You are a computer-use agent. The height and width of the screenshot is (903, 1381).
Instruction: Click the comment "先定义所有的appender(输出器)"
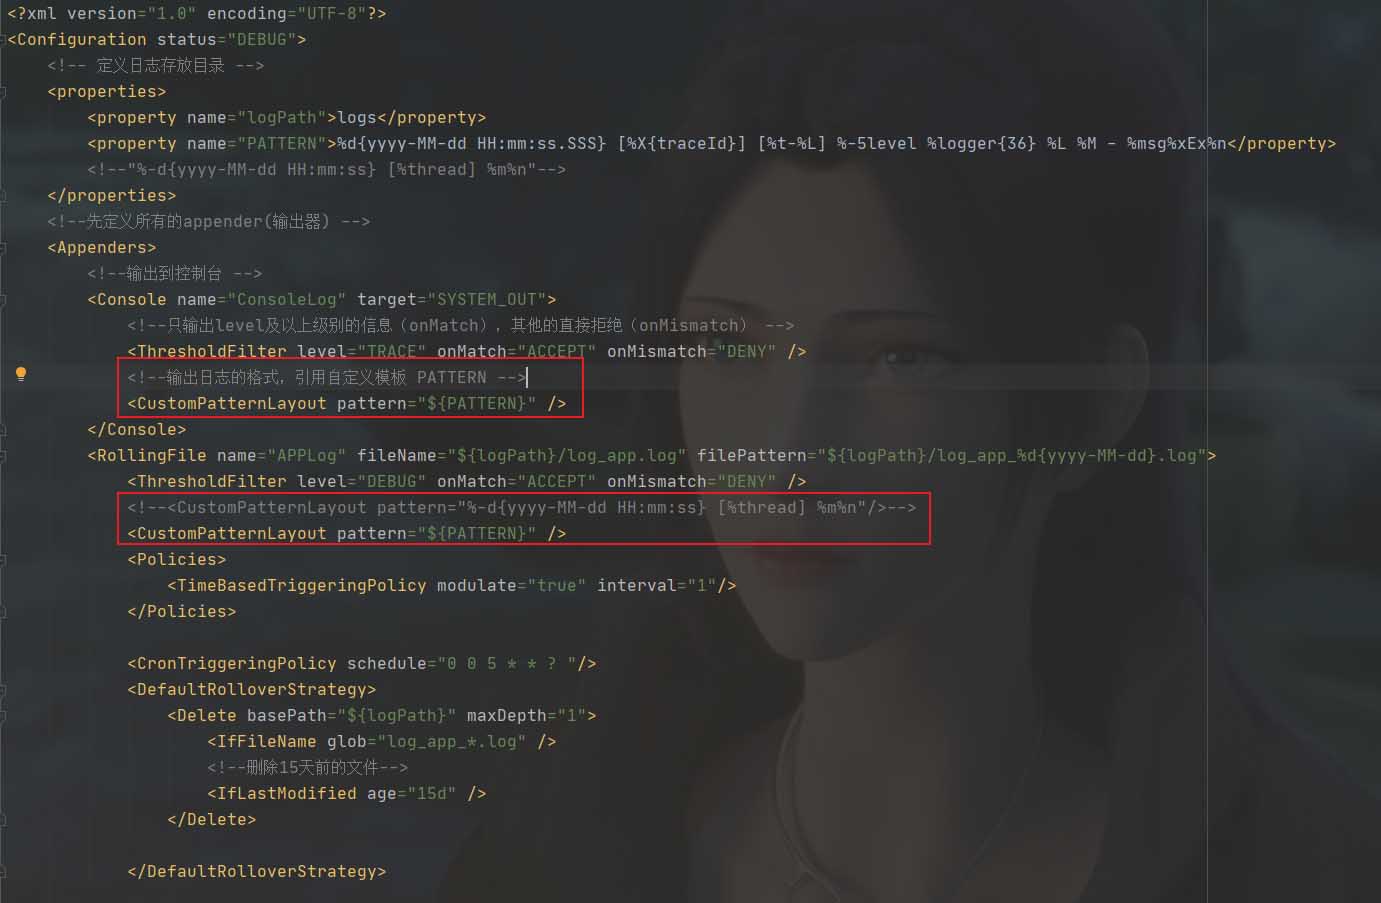(x=208, y=221)
